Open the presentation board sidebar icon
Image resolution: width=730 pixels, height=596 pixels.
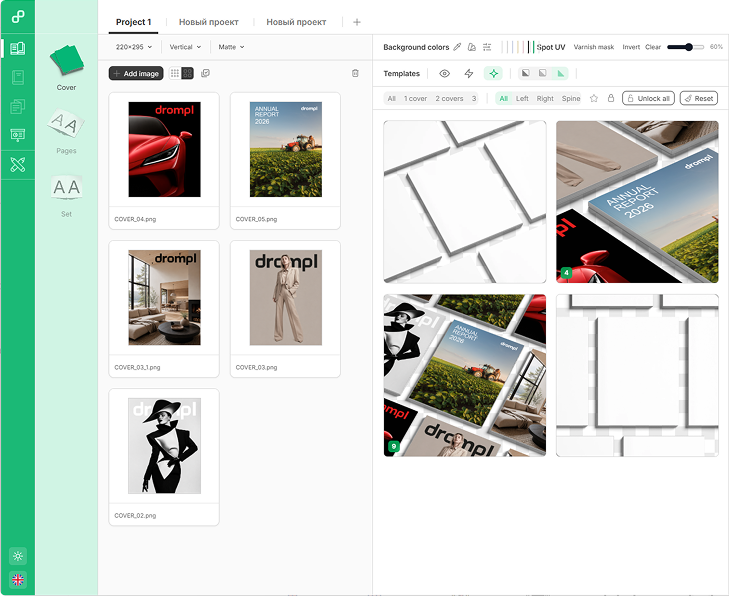click(18, 135)
